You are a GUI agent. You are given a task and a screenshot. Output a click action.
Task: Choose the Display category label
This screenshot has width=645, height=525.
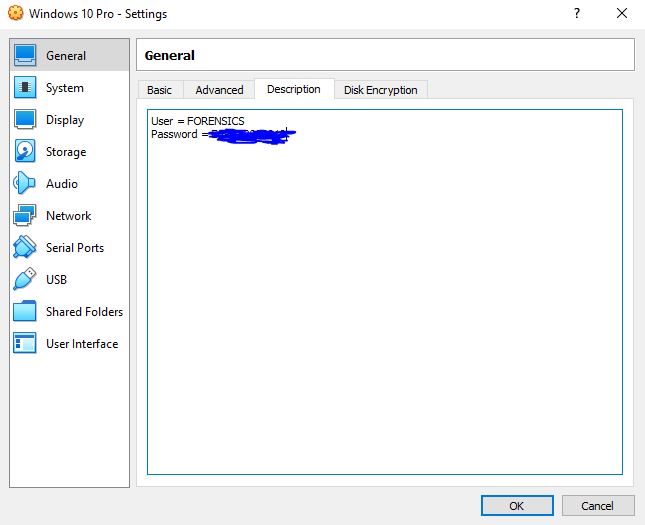click(65, 120)
